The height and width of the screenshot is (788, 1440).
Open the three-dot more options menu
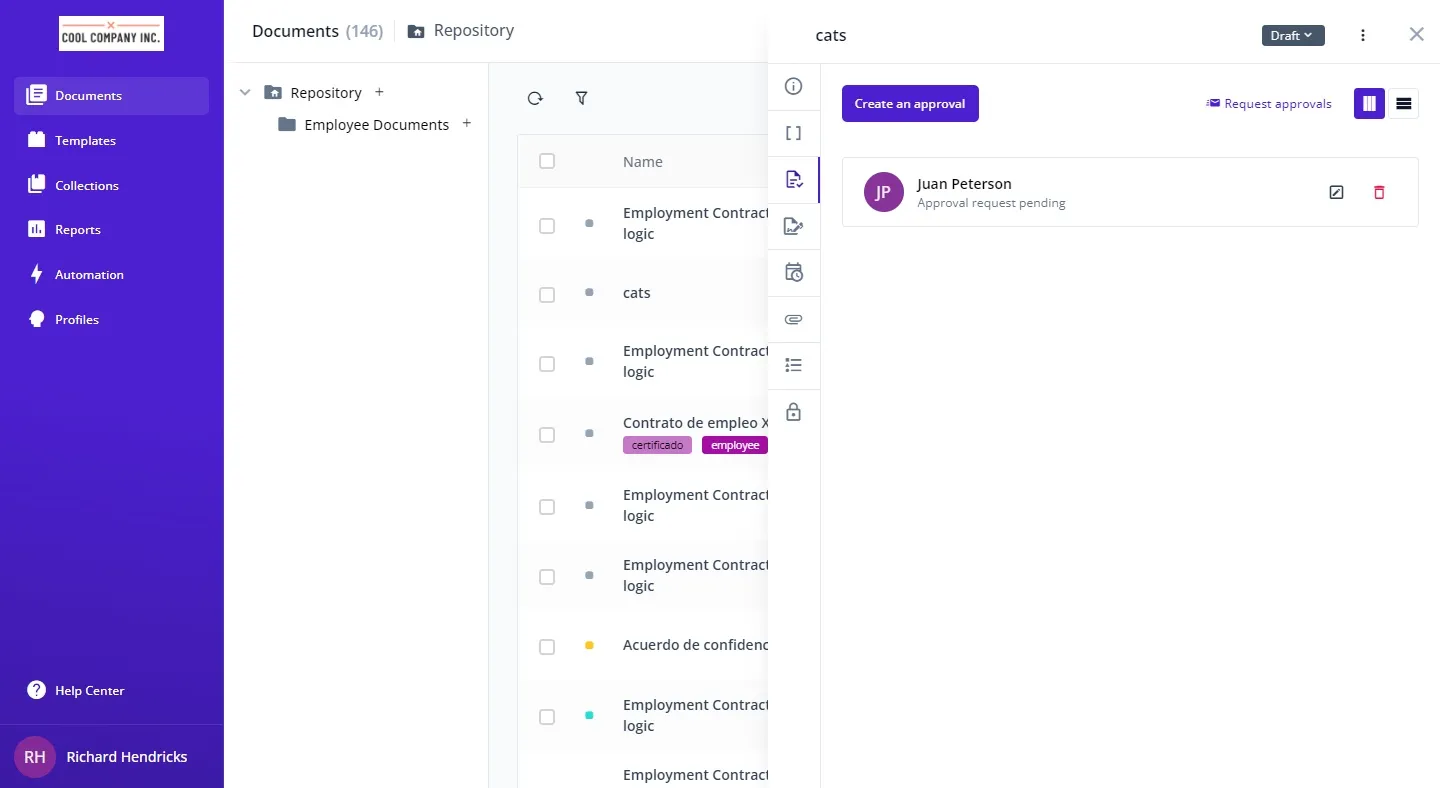1362,36
